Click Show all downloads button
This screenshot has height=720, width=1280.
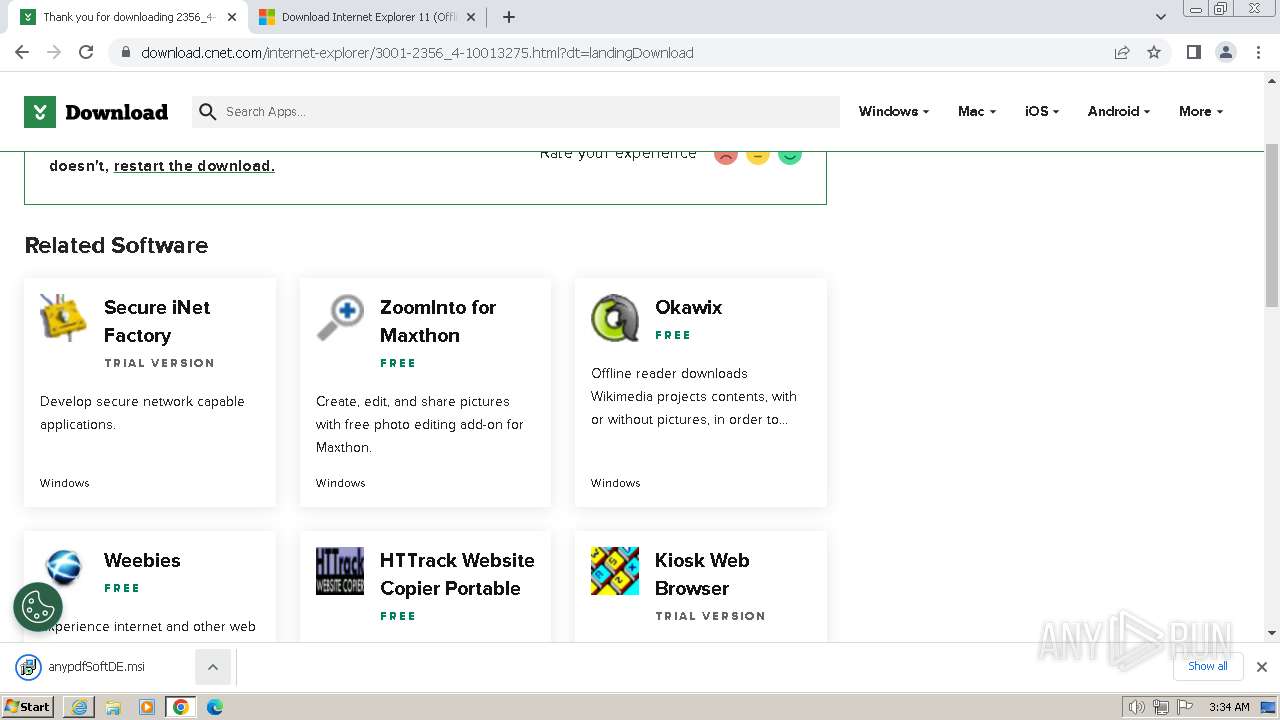(x=1208, y=666)
